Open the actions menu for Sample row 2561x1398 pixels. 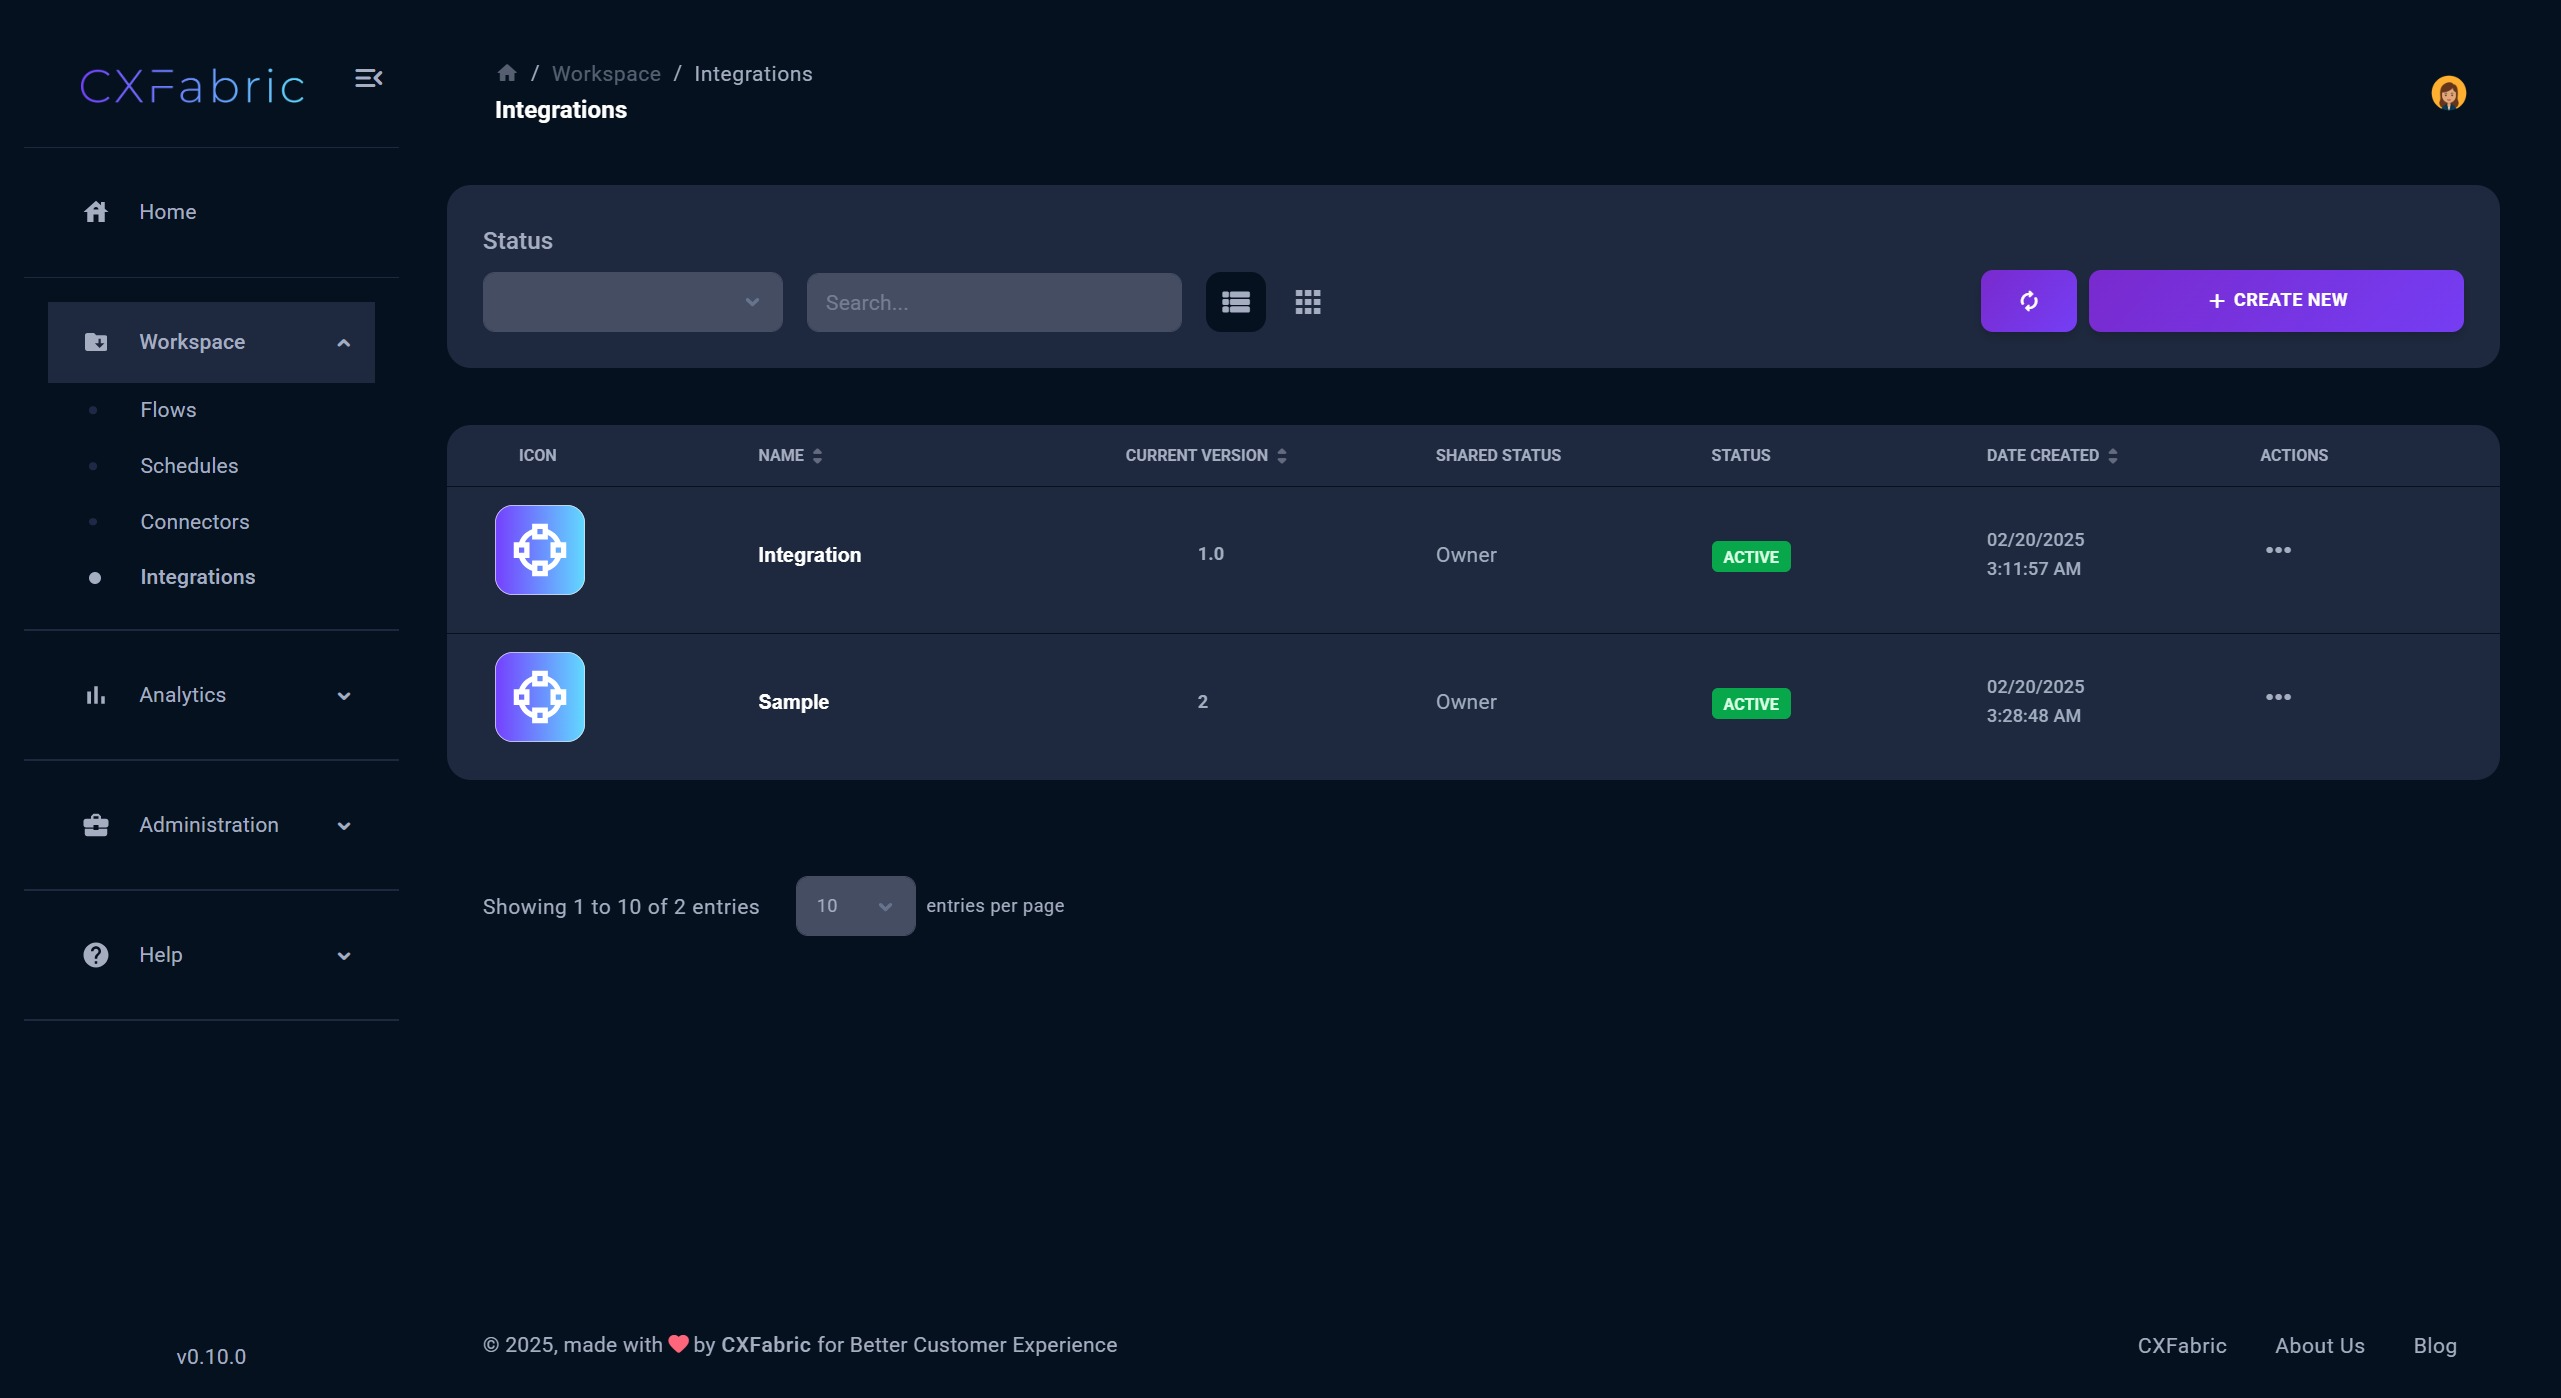[x=2278, y=698]
